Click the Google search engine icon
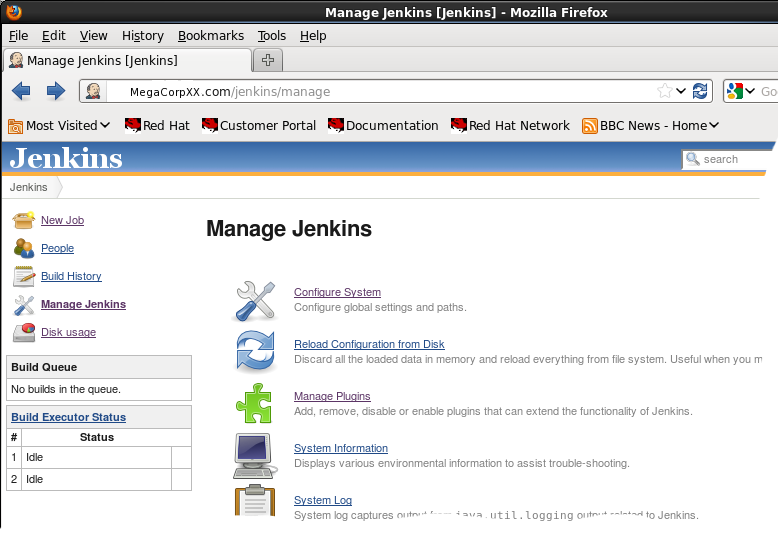 pos(734,91)
